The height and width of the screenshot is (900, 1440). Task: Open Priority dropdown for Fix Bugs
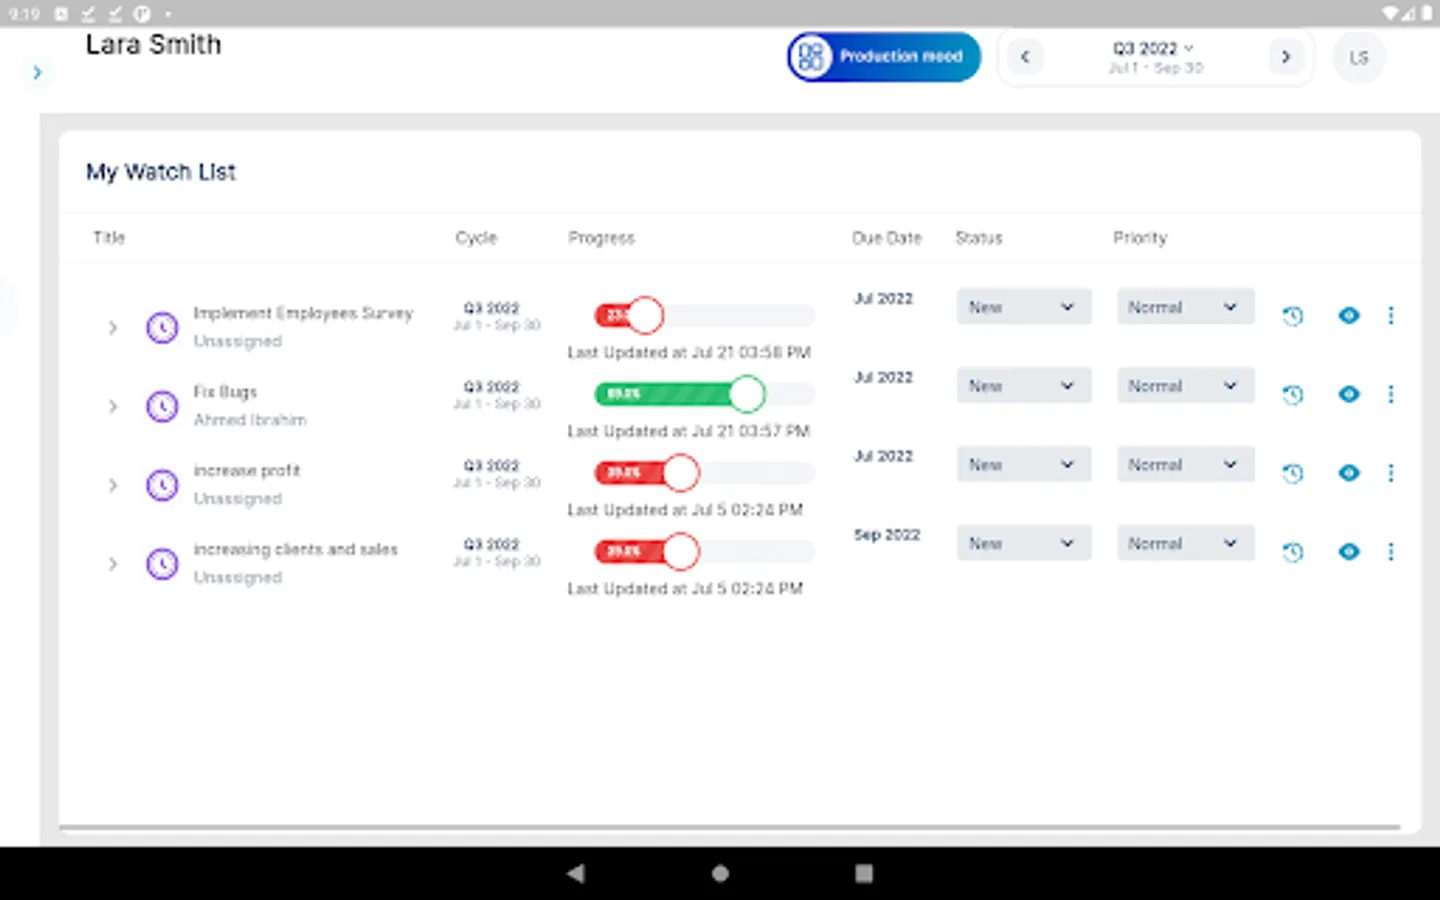(1185, 386)
